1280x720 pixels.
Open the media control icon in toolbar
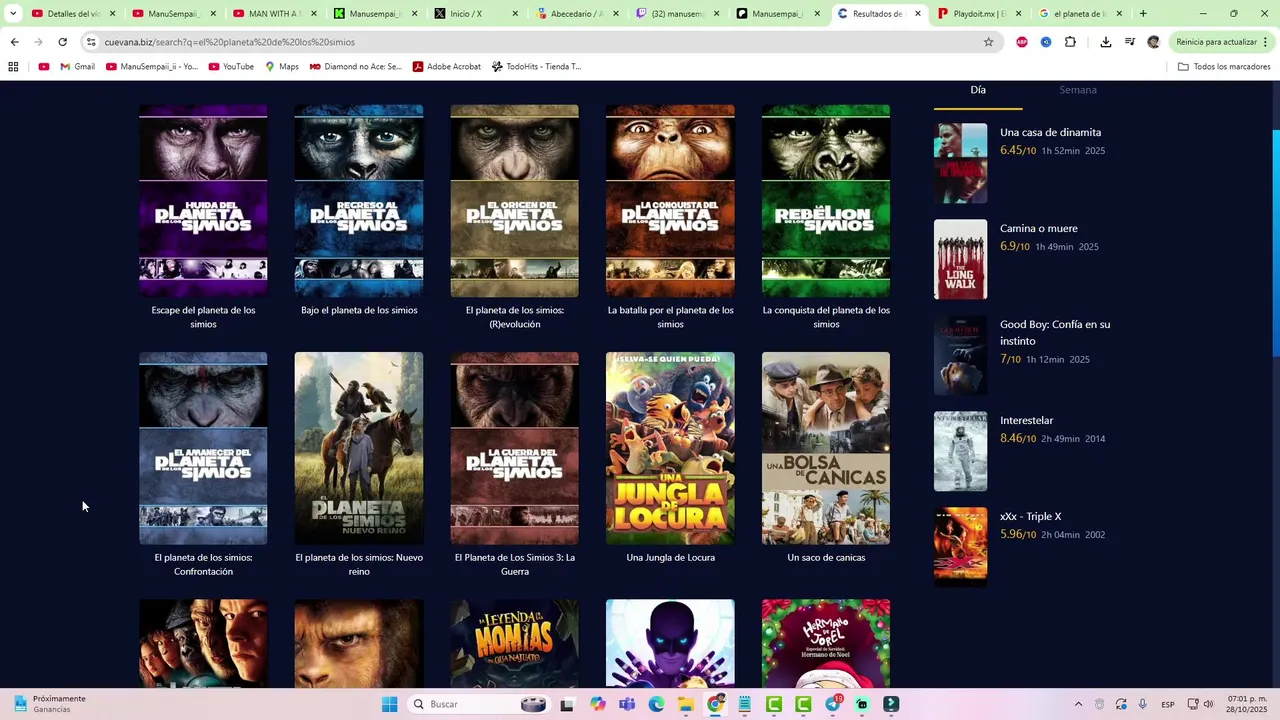1129,42
